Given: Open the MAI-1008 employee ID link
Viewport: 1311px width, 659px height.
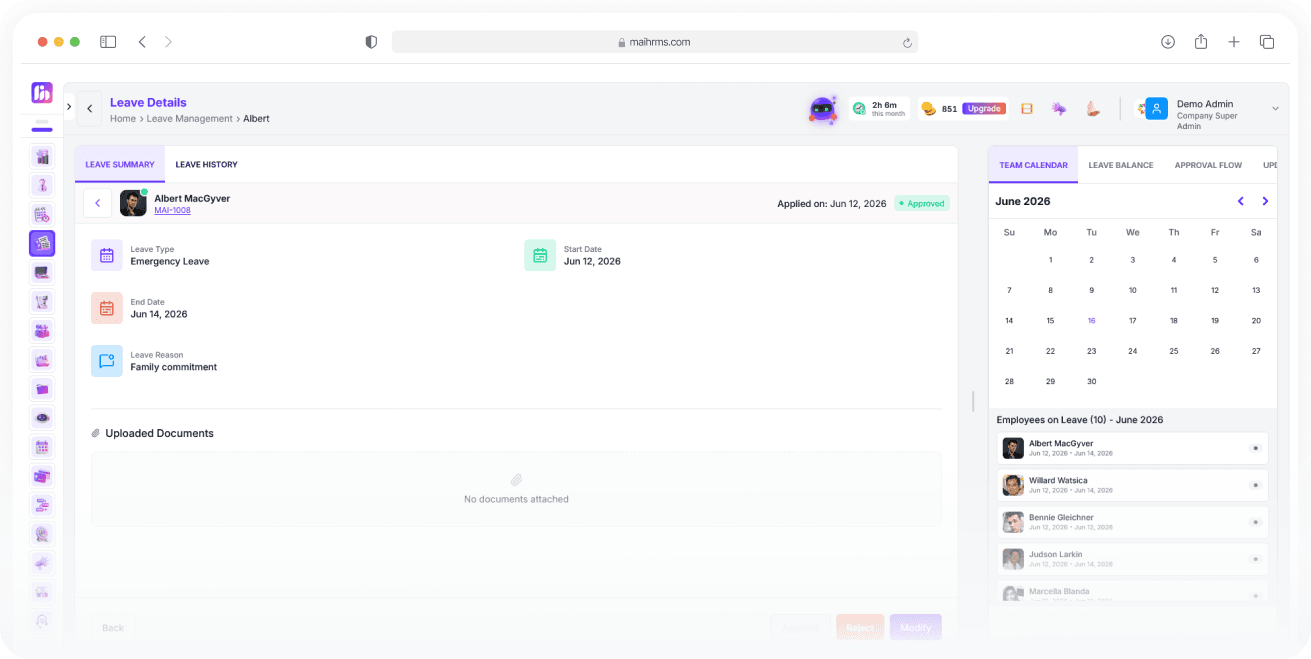Looking at the screenshot, I should click(172, 211).
